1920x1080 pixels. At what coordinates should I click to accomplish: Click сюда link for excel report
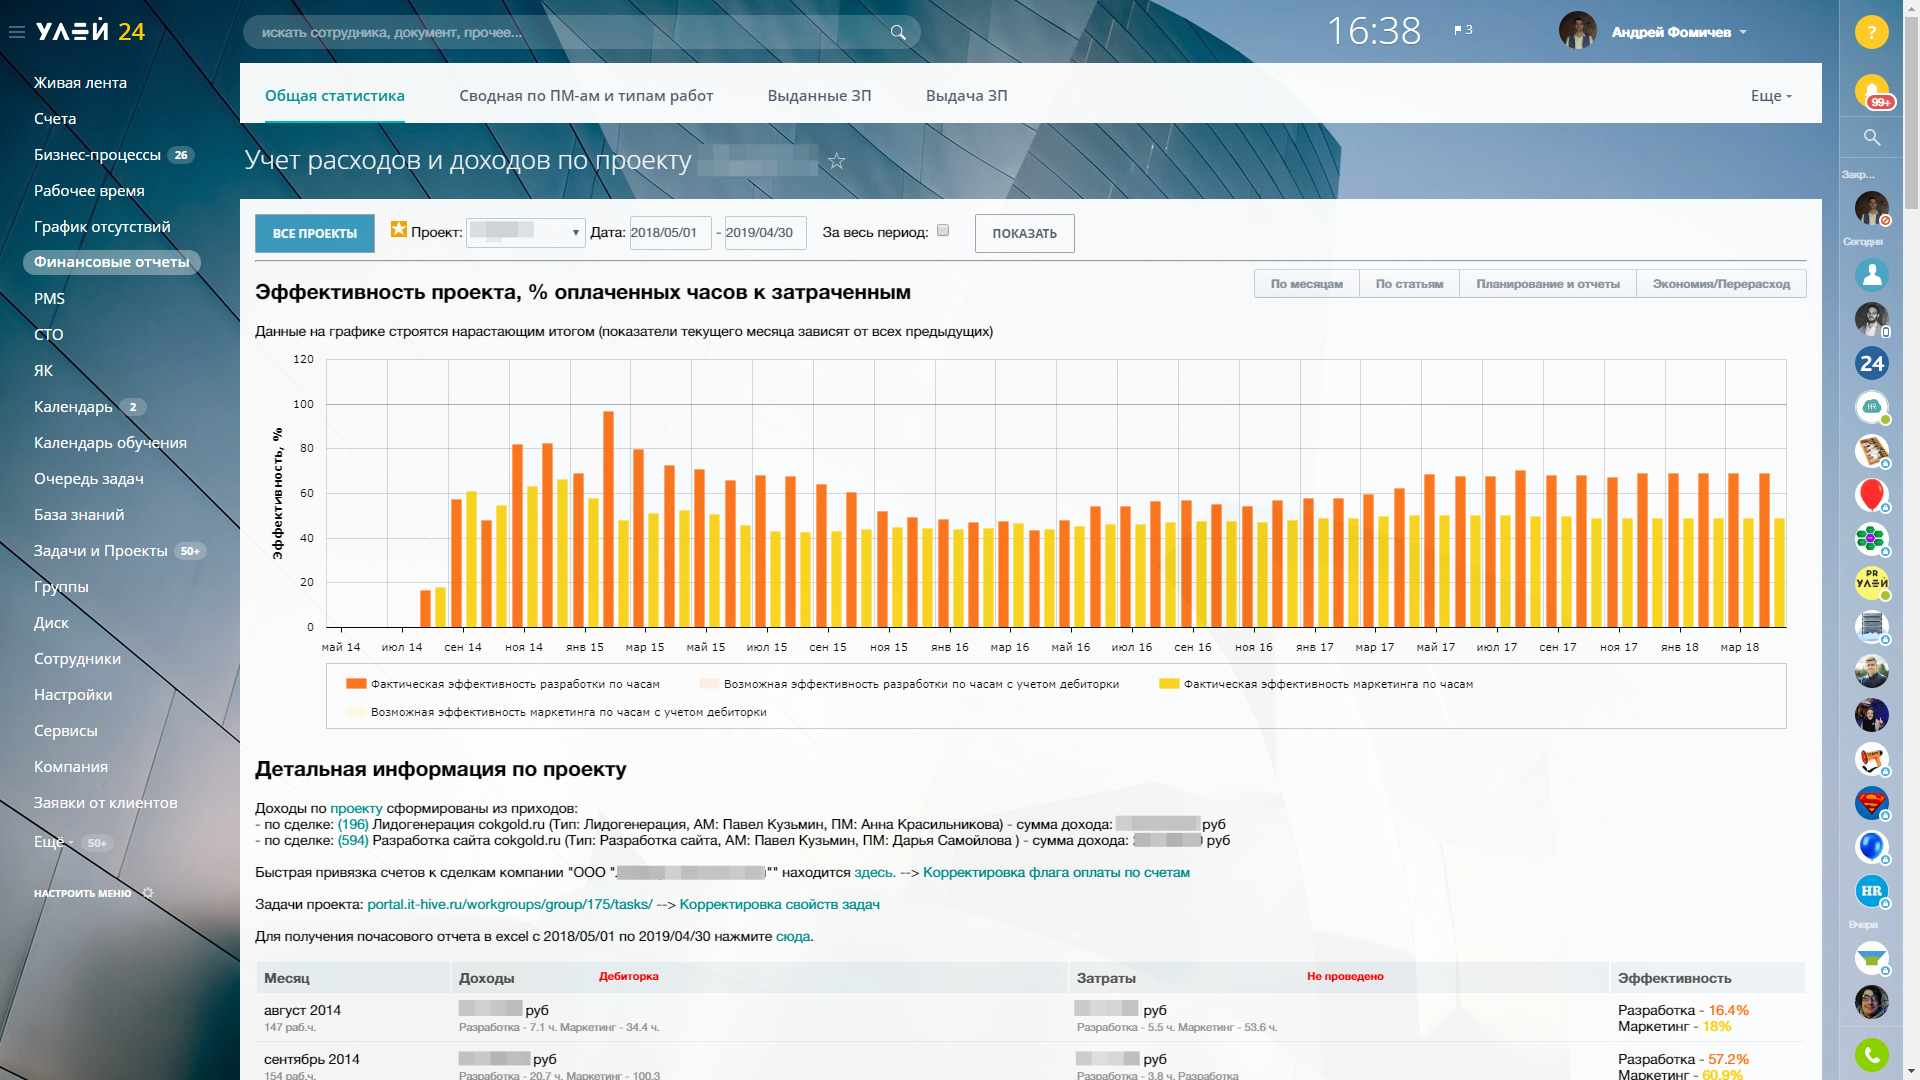(793, 937)
